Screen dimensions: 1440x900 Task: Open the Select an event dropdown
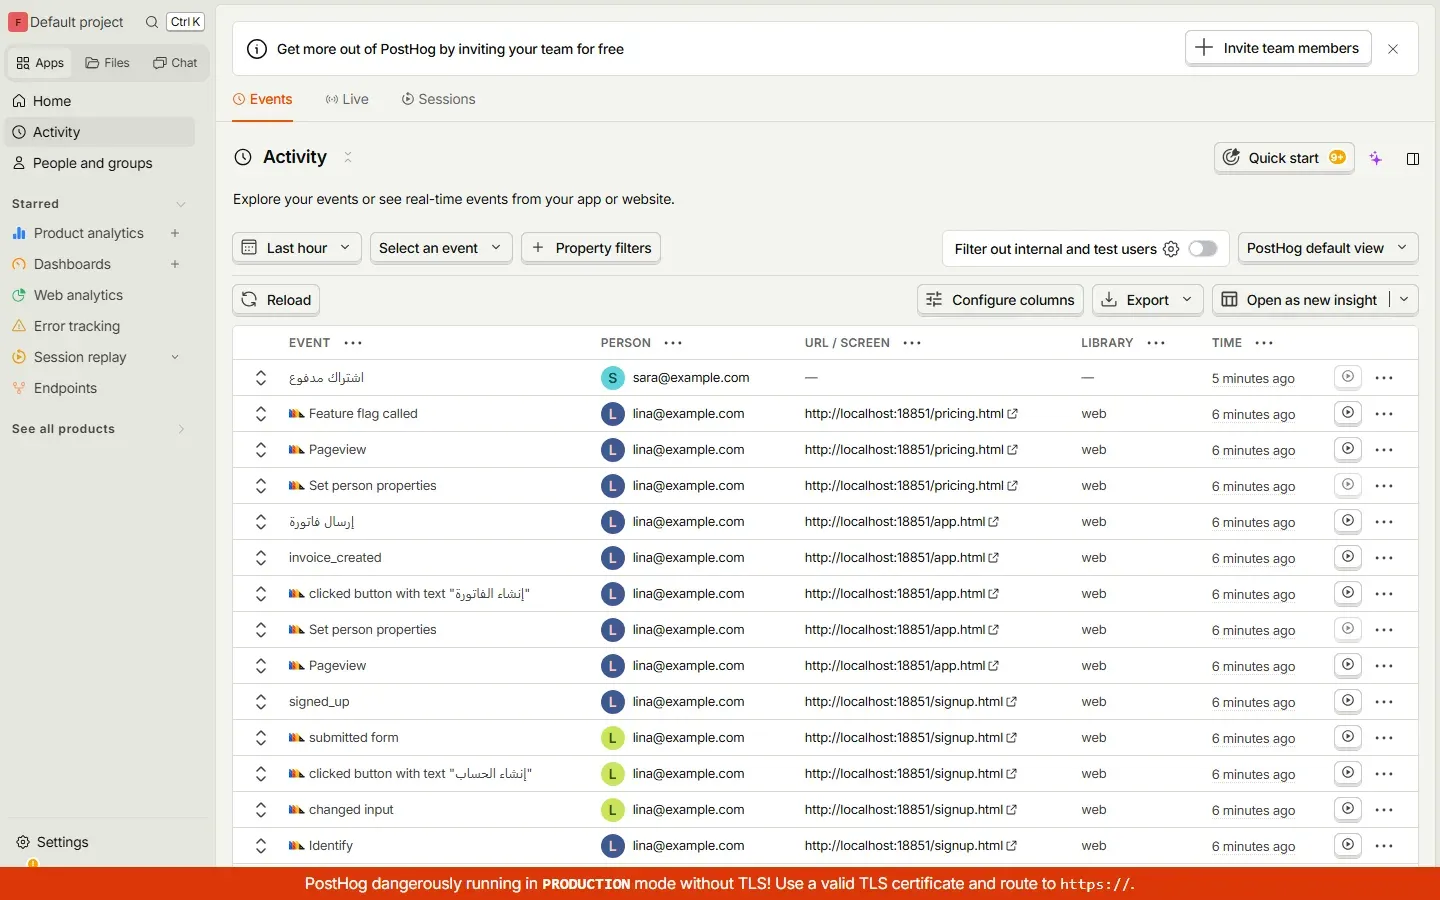coord(441,248)
